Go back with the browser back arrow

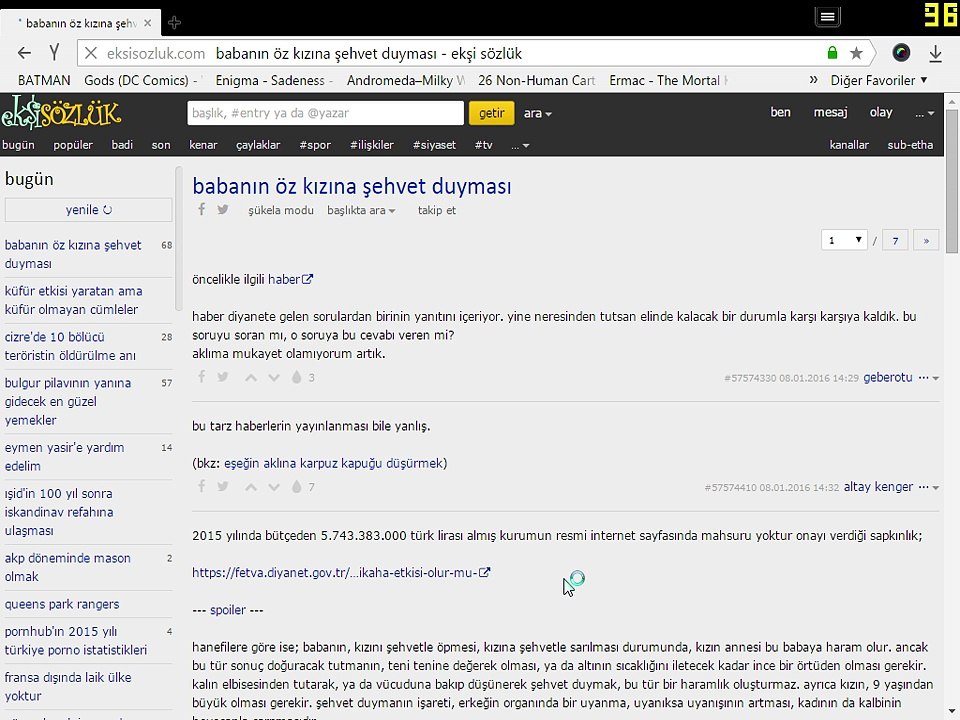(x=24, y=53)
